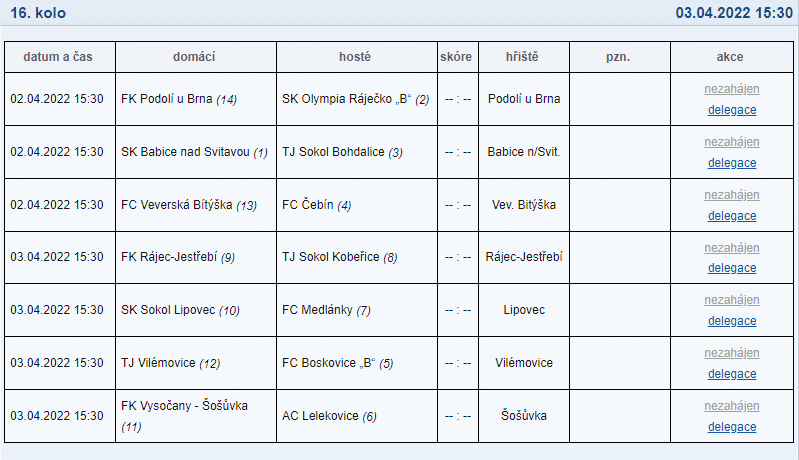The width and height of the screenshot is (799, 460).
Task: Open delegace link for FK Vysočany - Šošůvka match
Action: click(x=732, y=427)
